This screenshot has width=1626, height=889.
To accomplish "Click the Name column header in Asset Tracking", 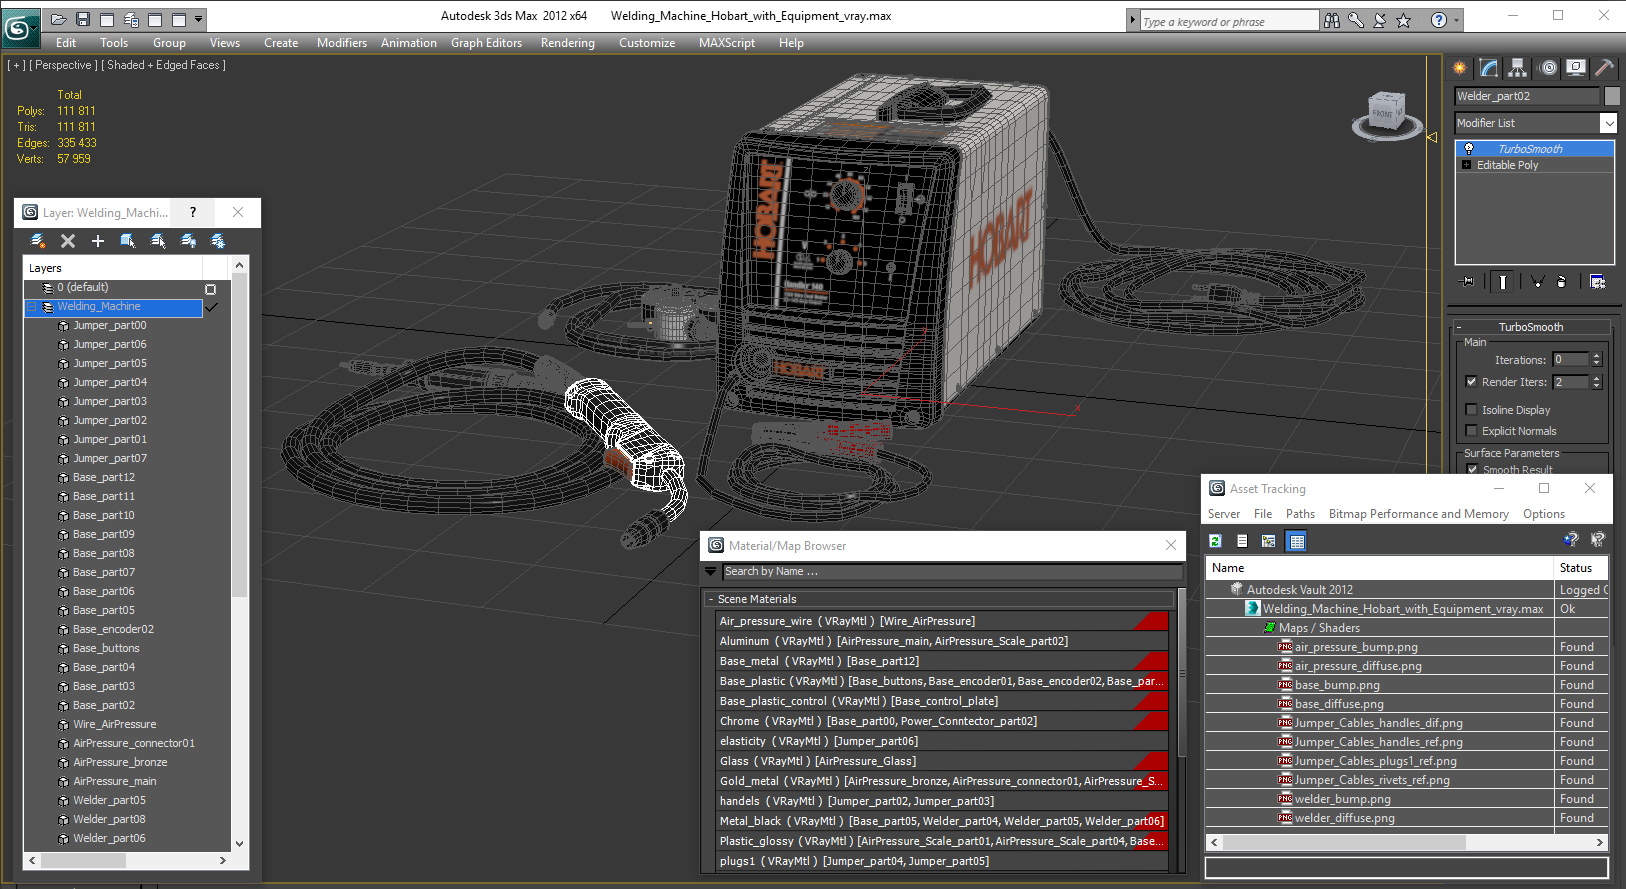I will (x=1379, y=568).
